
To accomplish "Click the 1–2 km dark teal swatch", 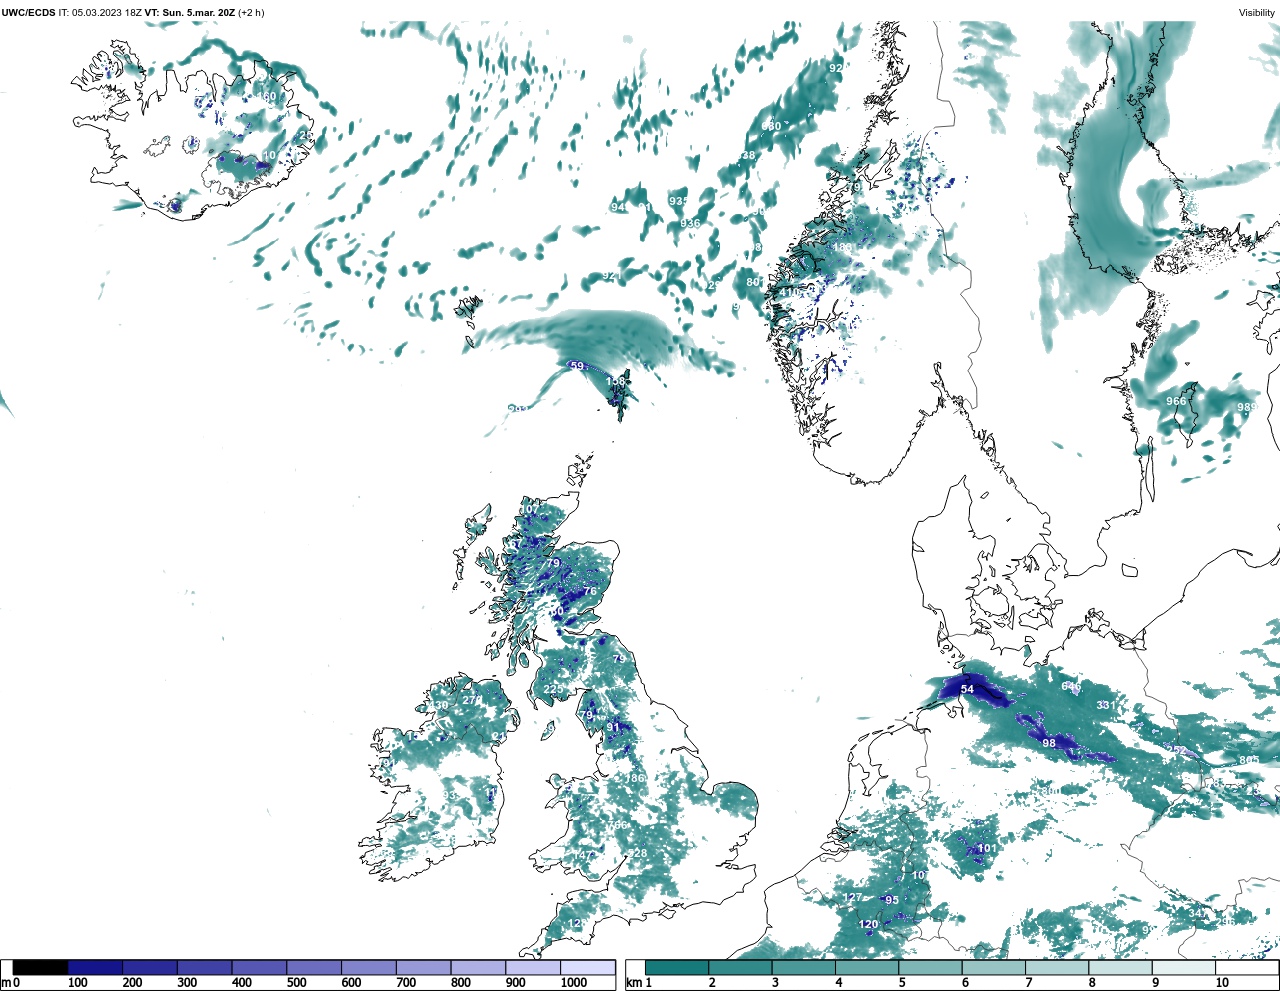I will (677, 968).
